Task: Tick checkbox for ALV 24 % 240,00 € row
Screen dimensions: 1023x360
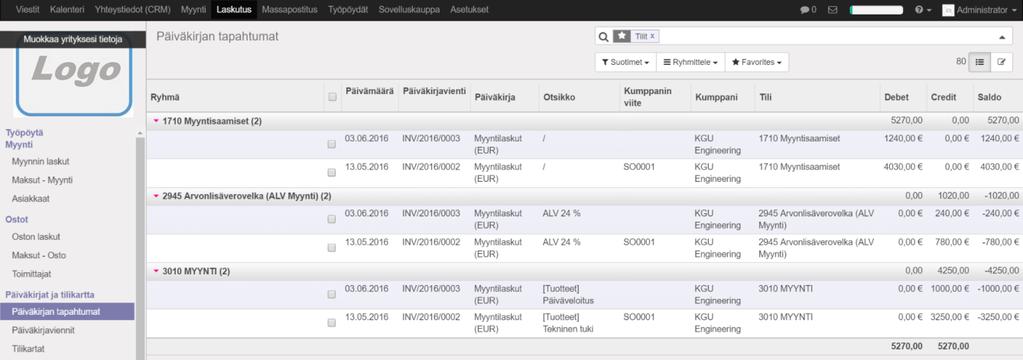Action: tap(332, 219)
